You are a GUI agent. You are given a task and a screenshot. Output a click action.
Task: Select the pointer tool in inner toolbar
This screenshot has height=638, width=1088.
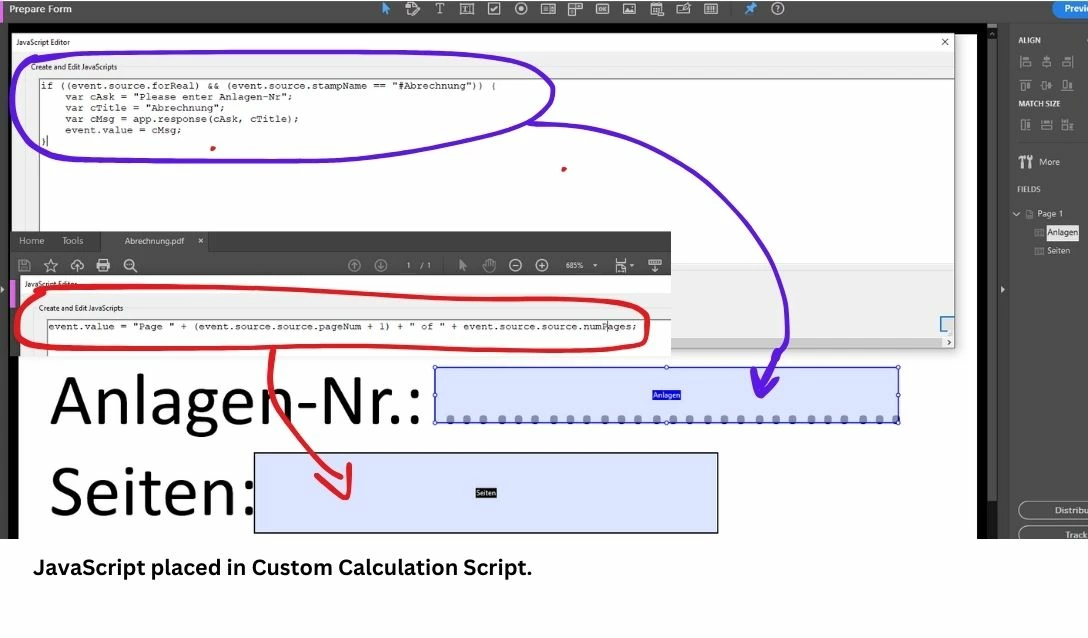[463, 265]
